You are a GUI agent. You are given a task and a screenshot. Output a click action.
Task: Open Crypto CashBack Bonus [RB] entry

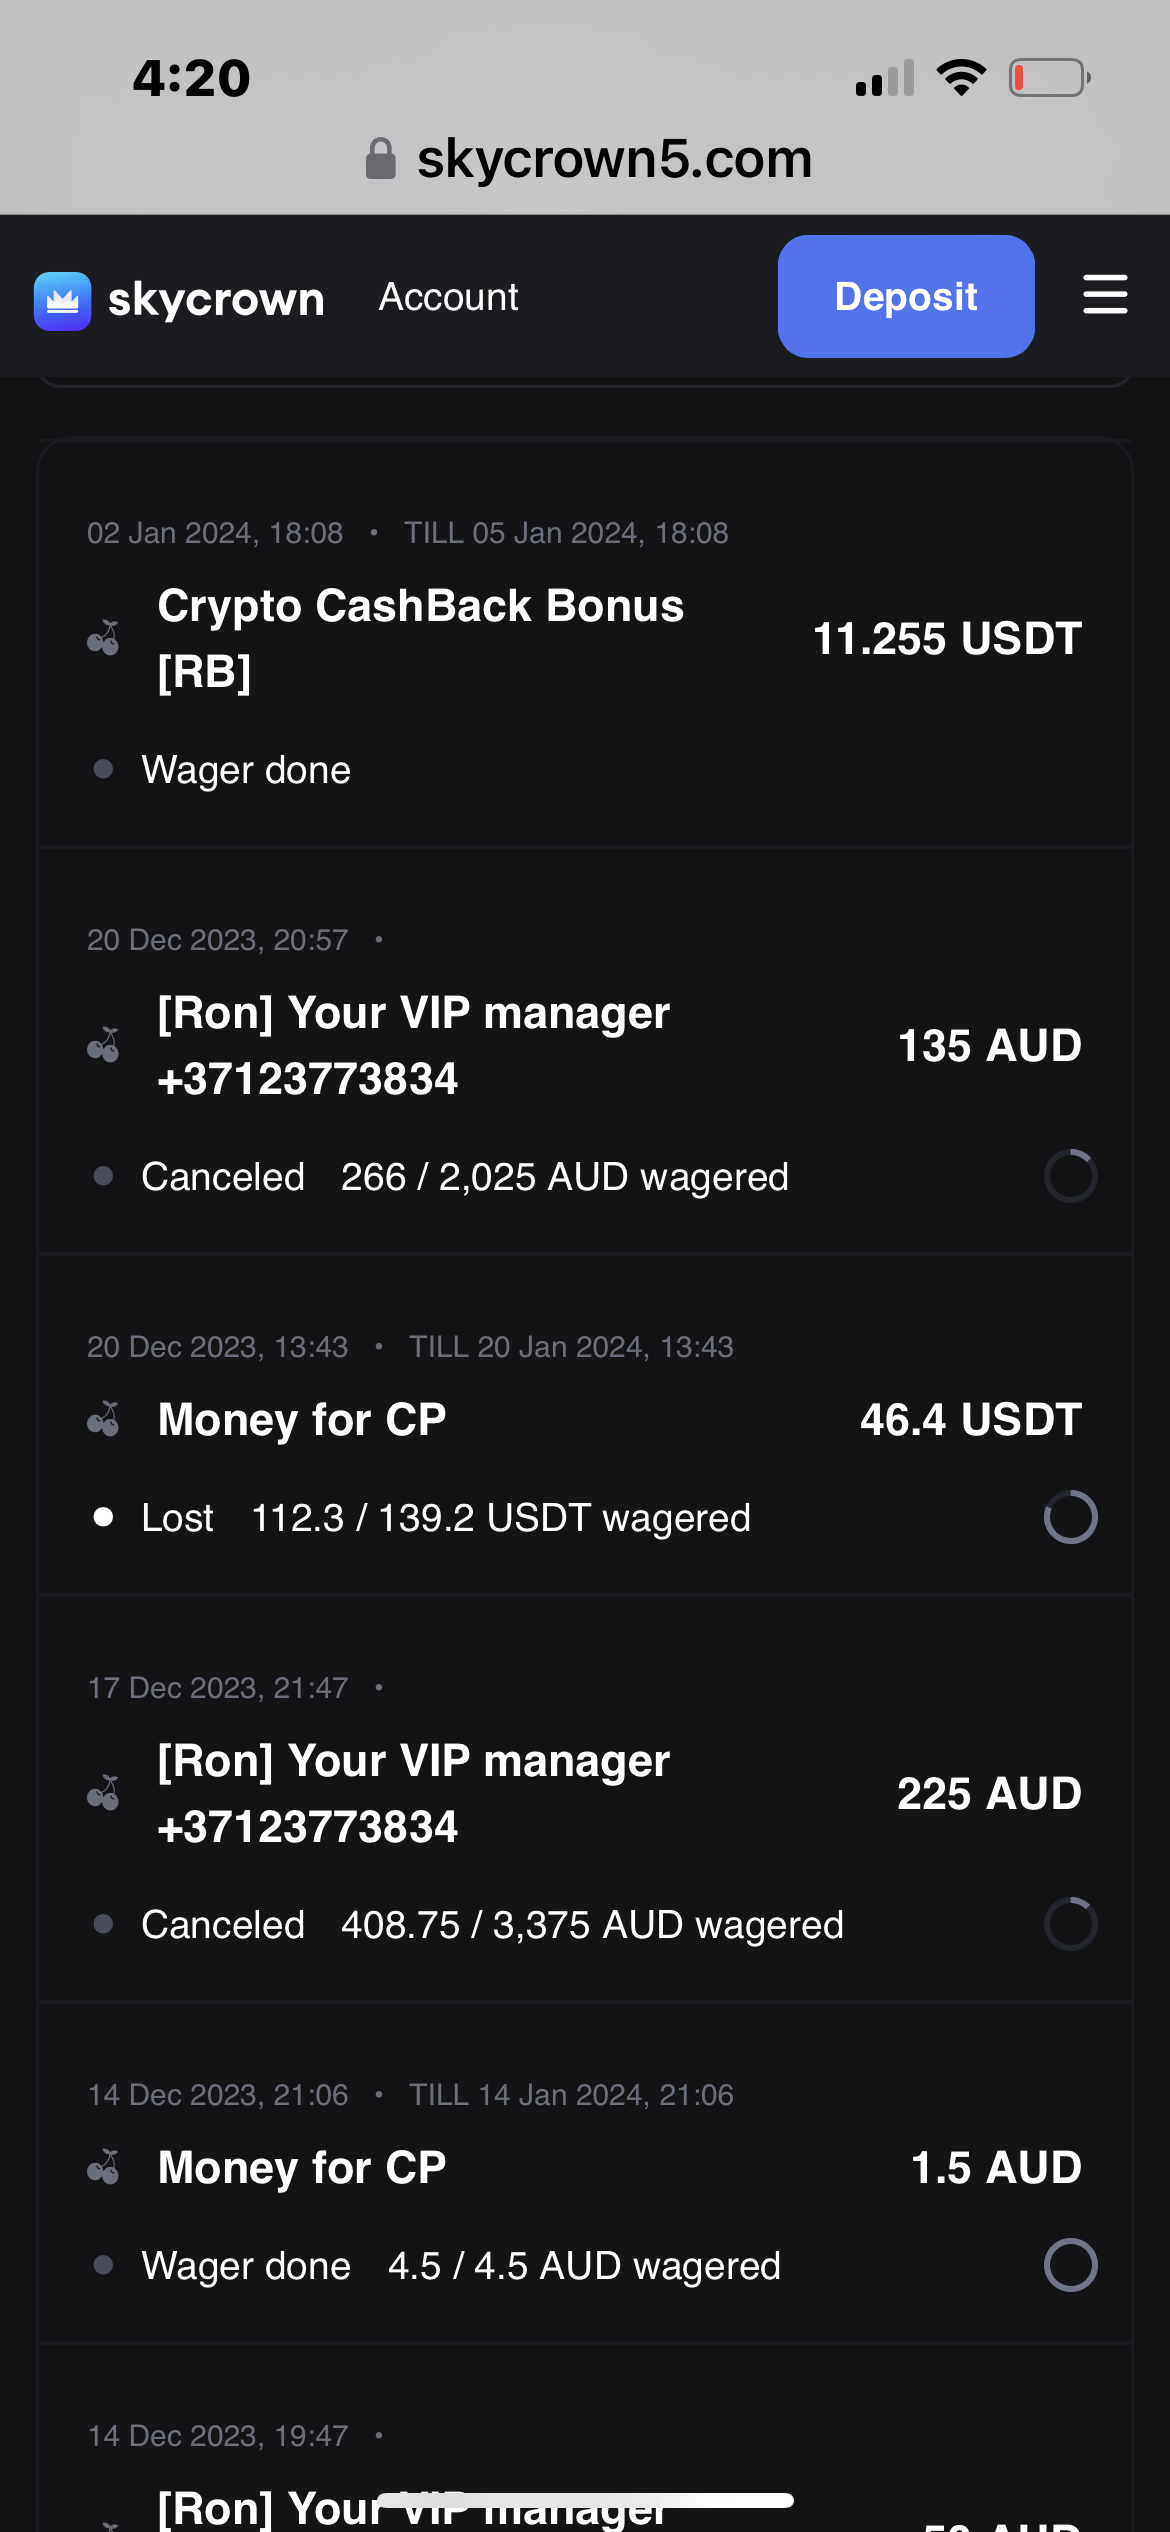[420, 638]
